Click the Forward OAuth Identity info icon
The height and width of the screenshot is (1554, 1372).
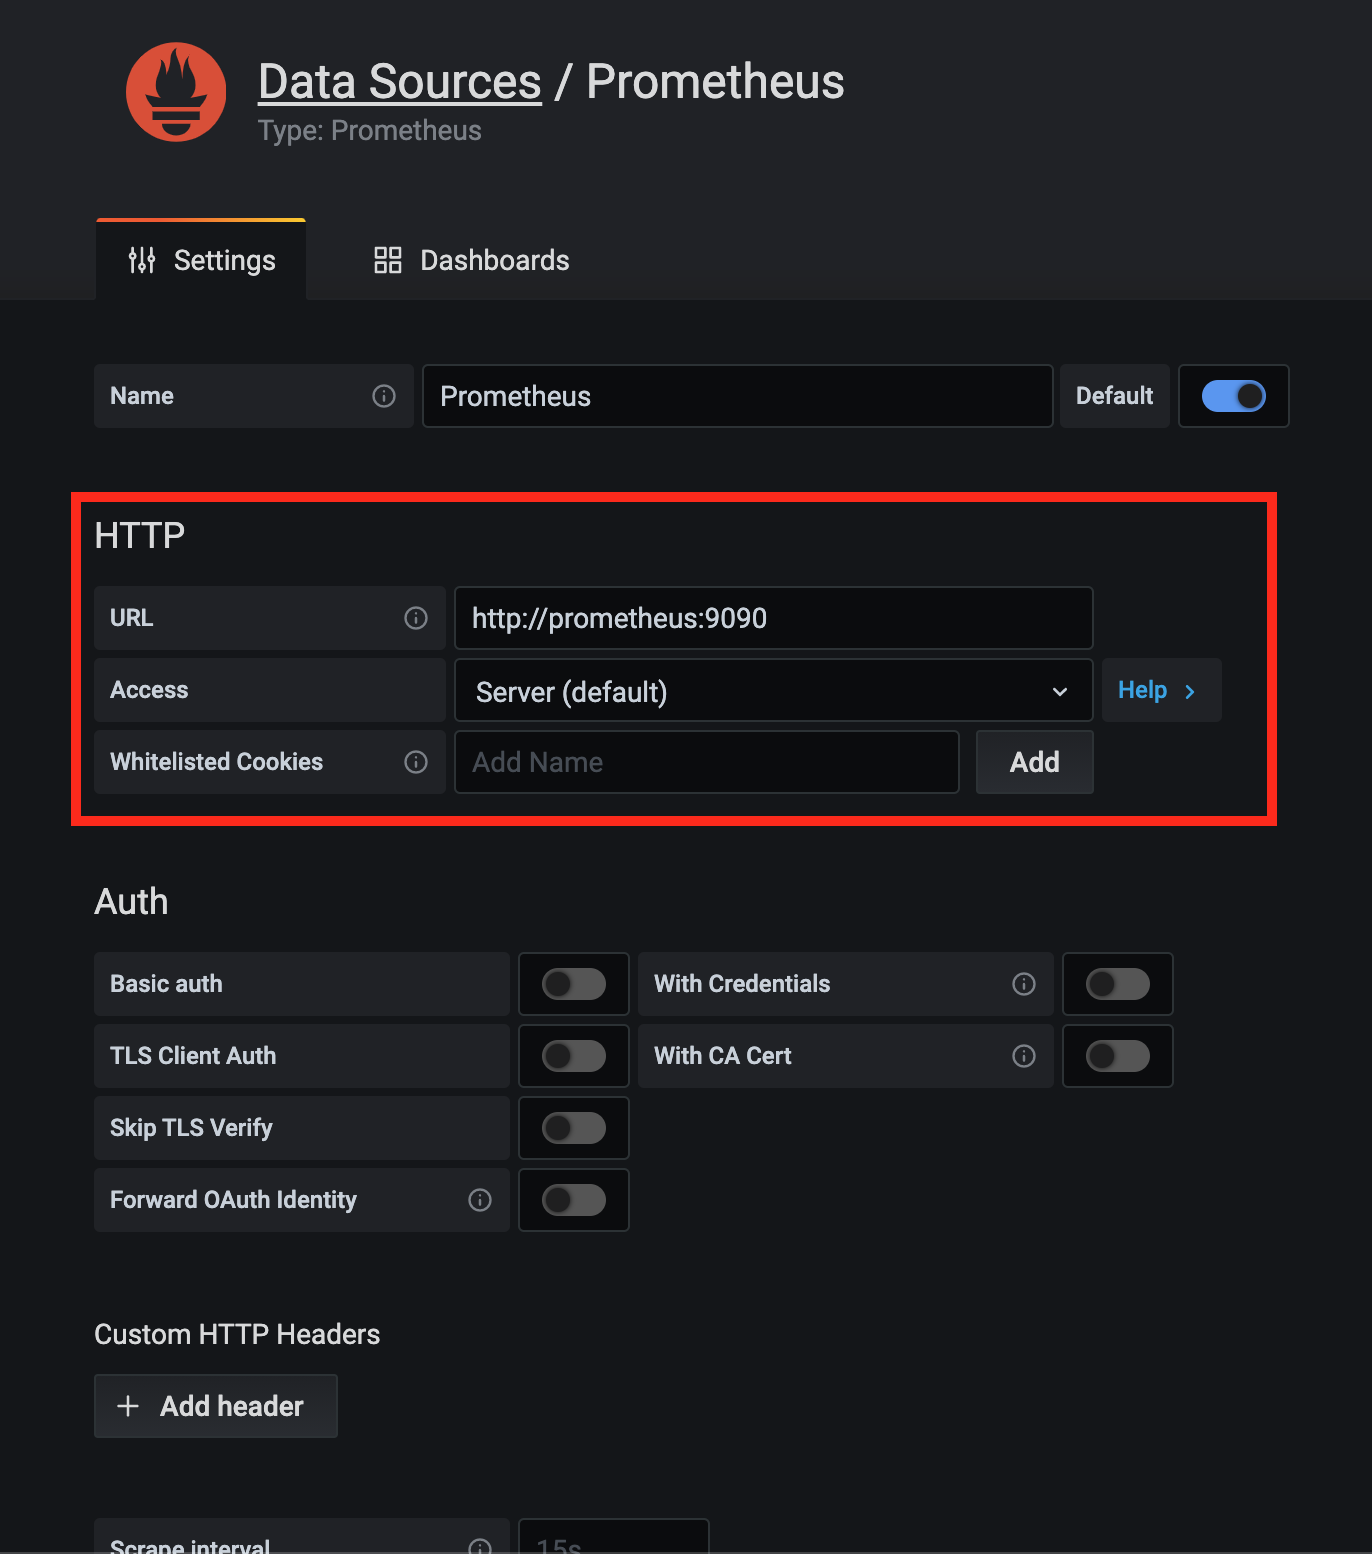coord(480,1200)
